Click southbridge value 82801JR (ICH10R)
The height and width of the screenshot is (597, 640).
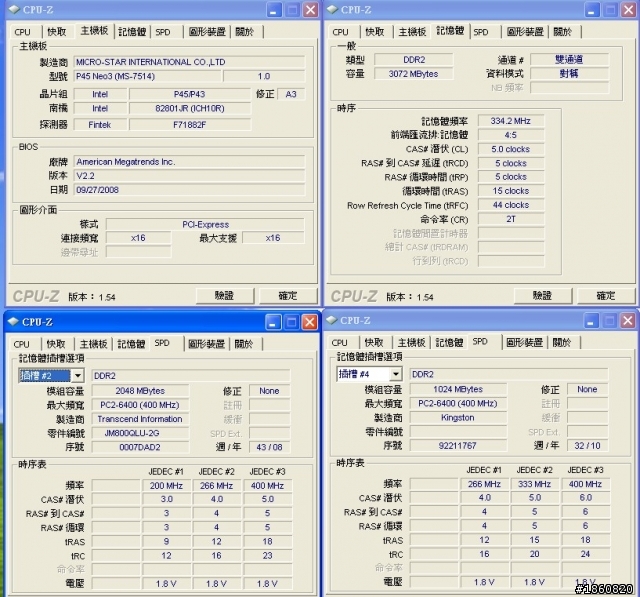(190, 109)
